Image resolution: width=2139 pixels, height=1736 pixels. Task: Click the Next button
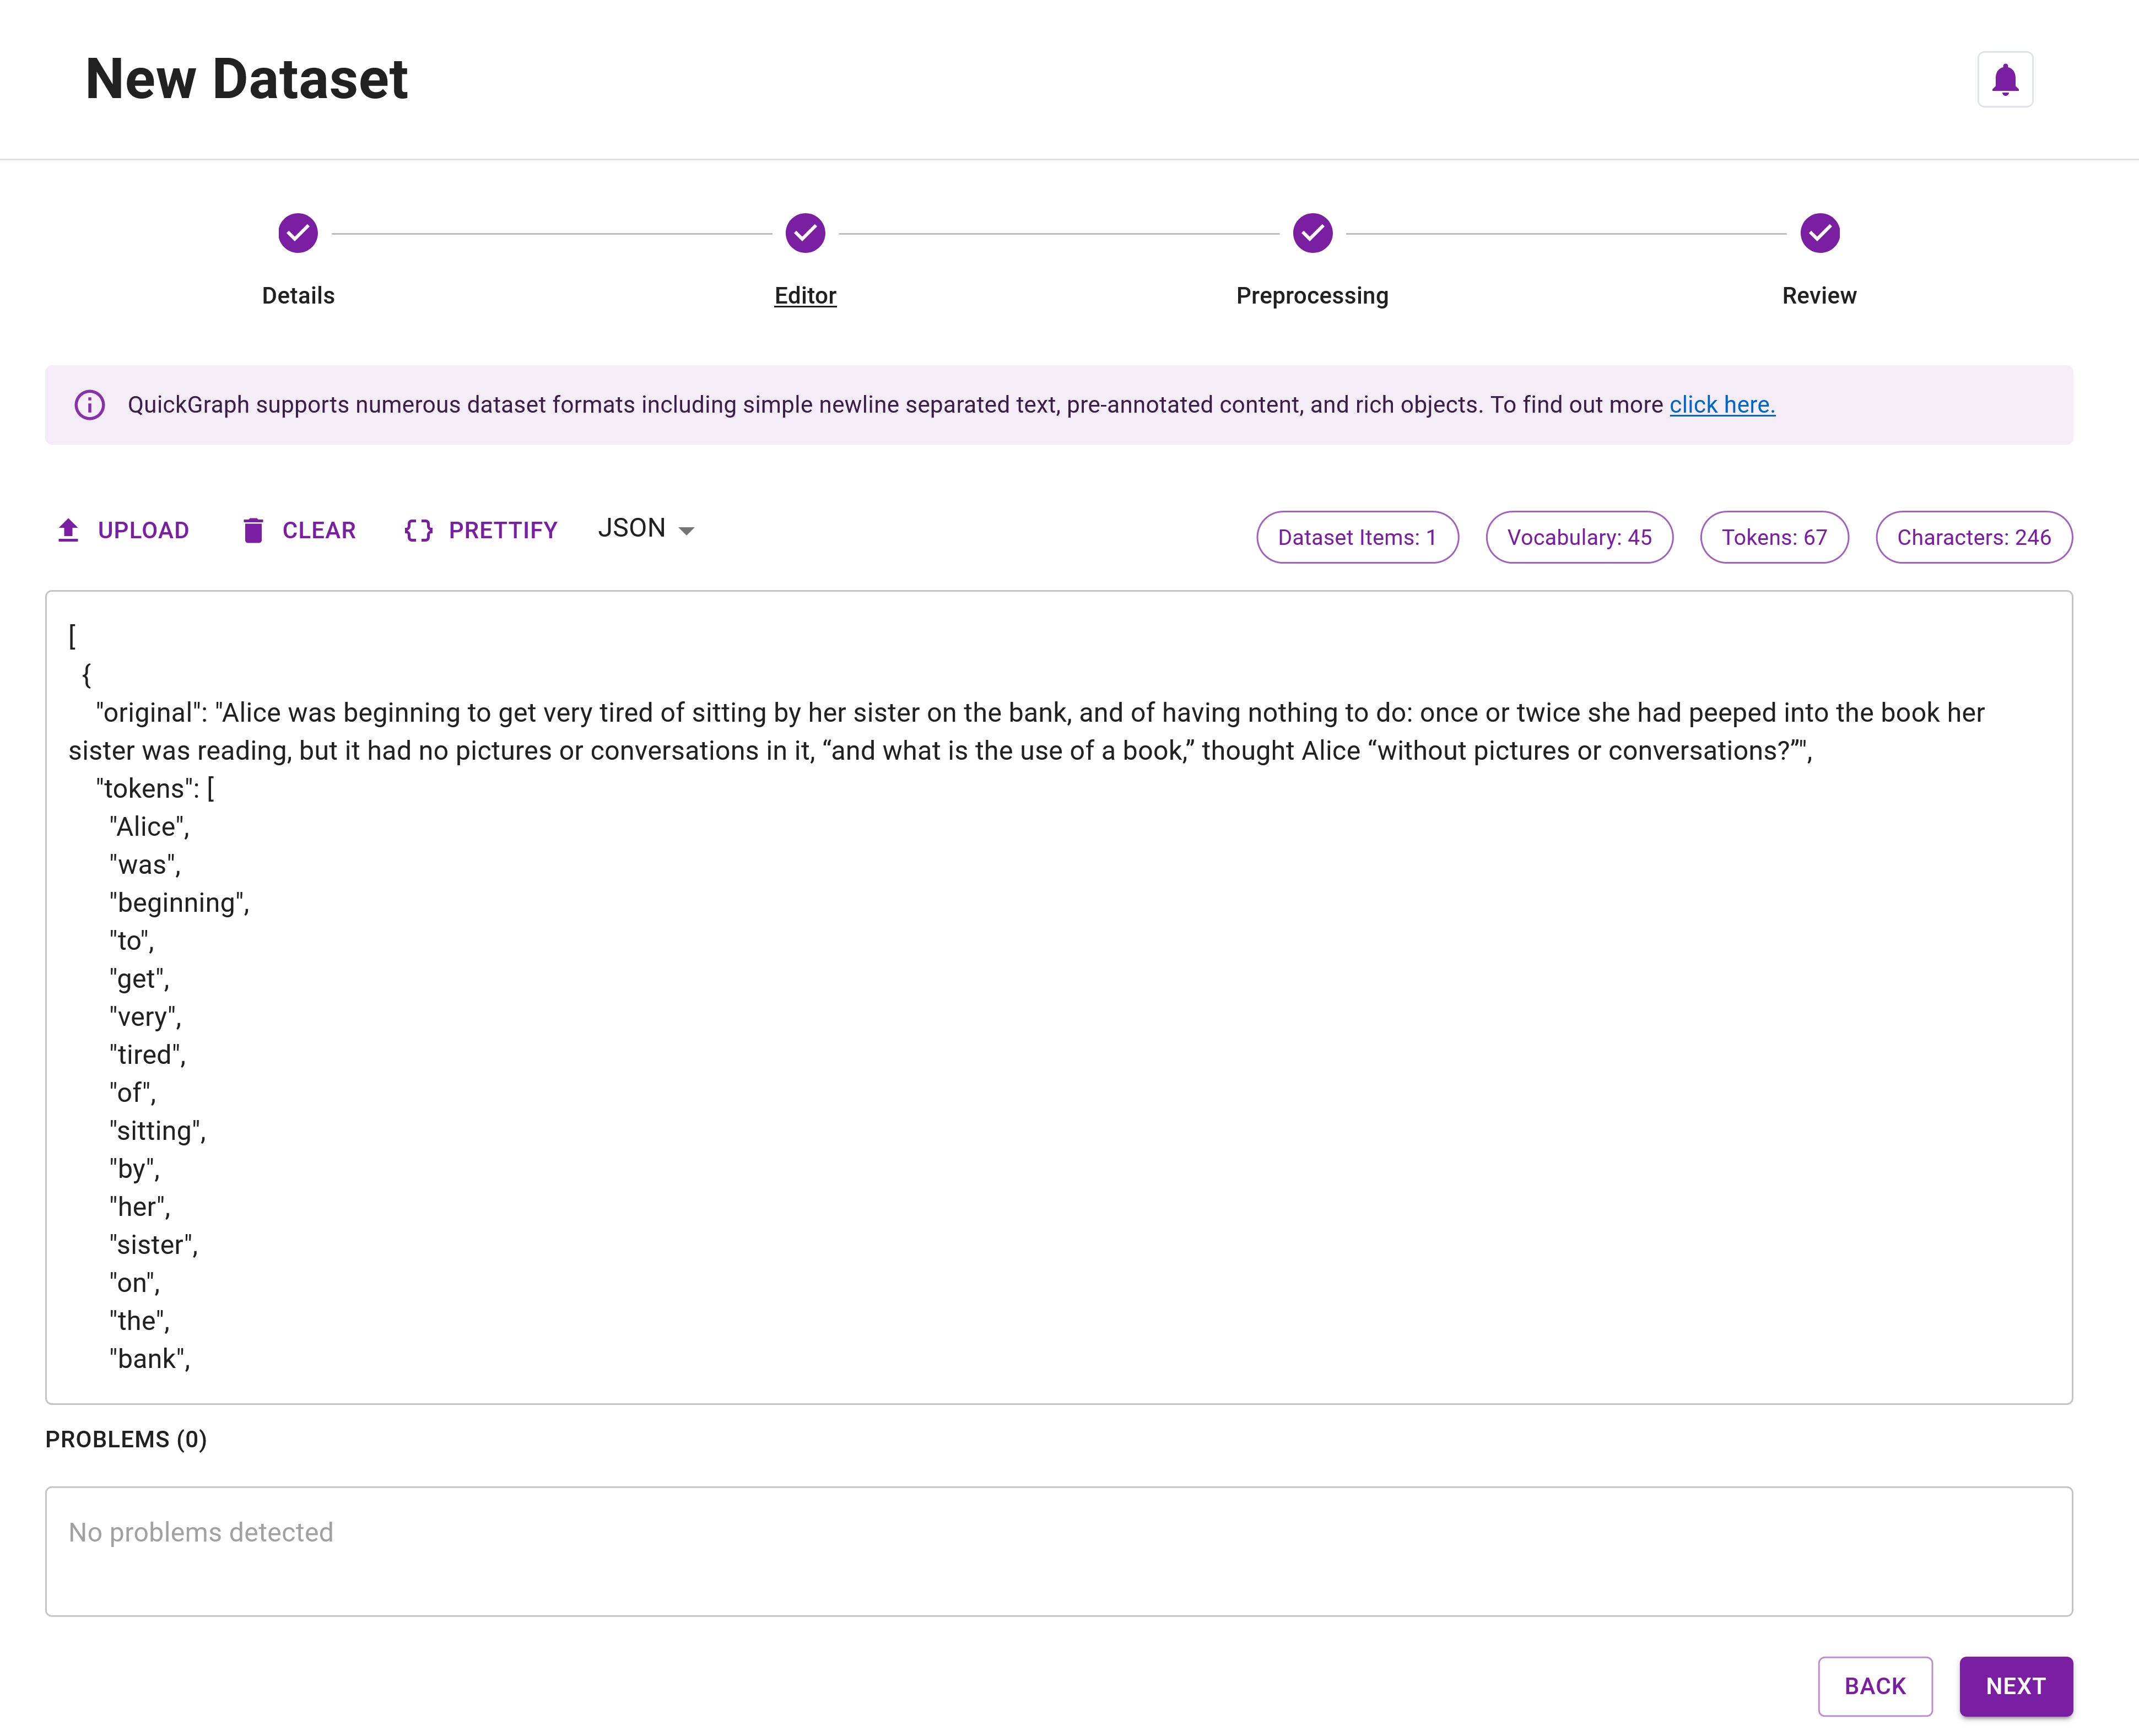pos(2016,1686)
